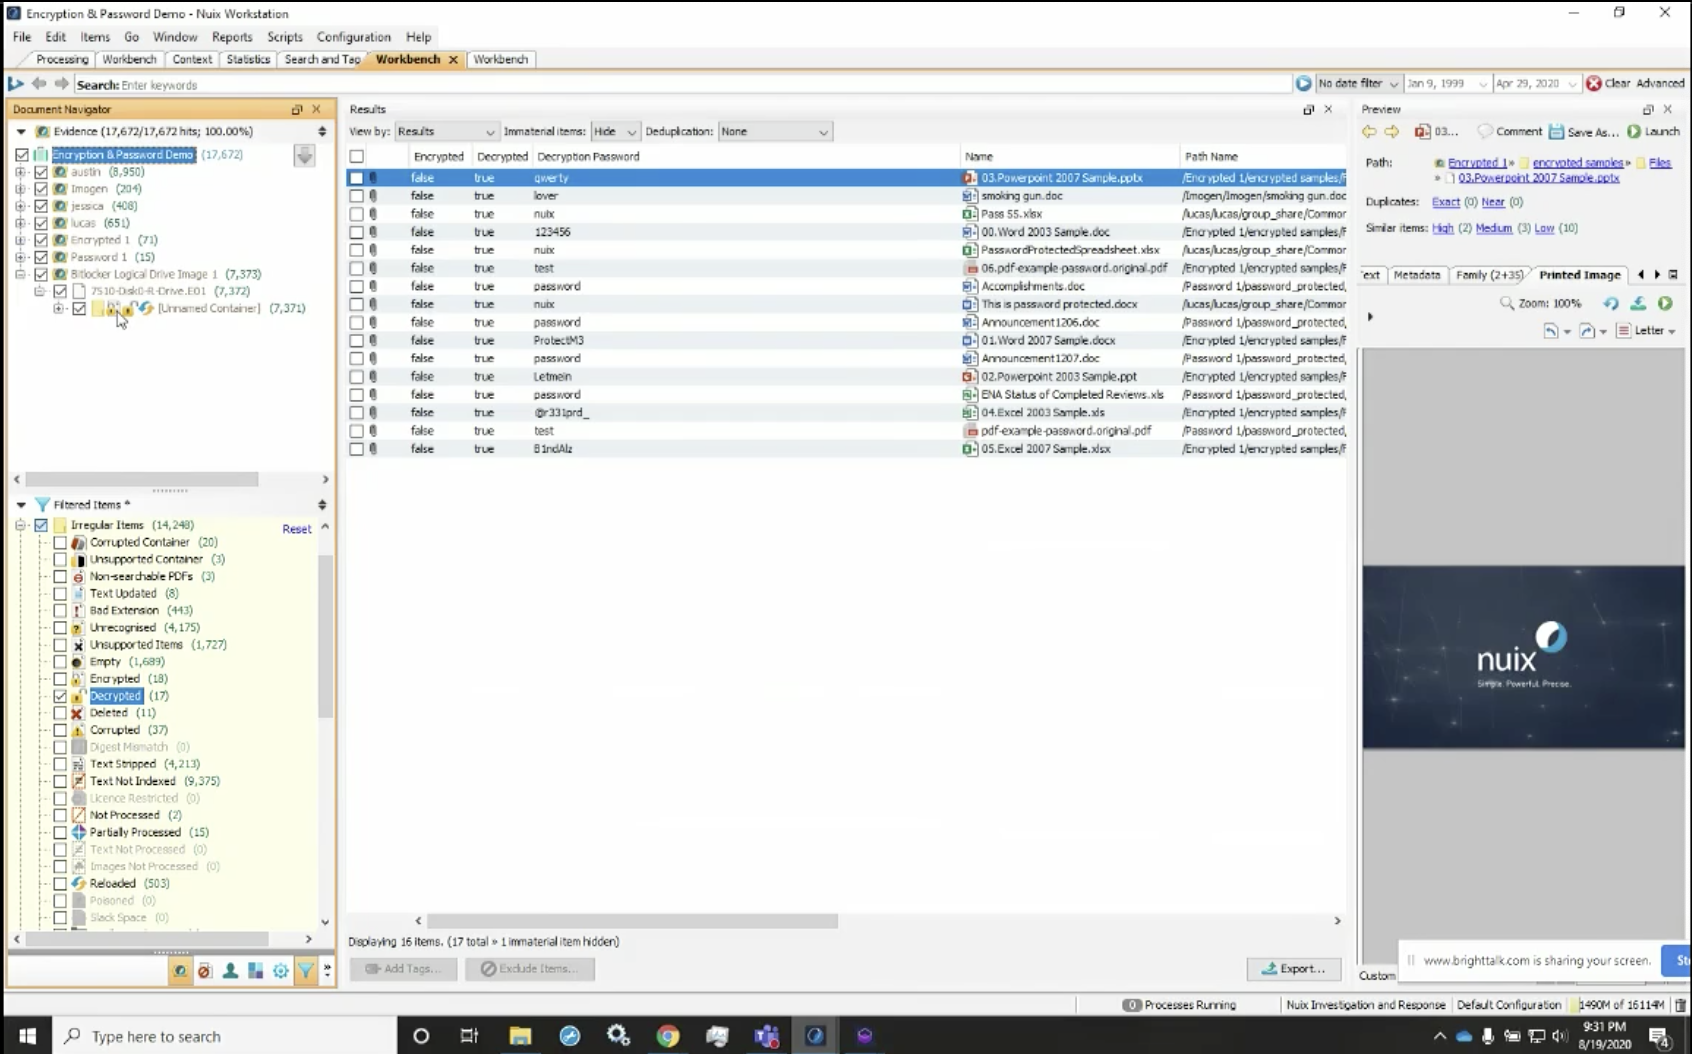This screenshot has width=1692, height=1054.
Task: Click the back navigation arrow in Preview panel
Action: coord(1368,131)
